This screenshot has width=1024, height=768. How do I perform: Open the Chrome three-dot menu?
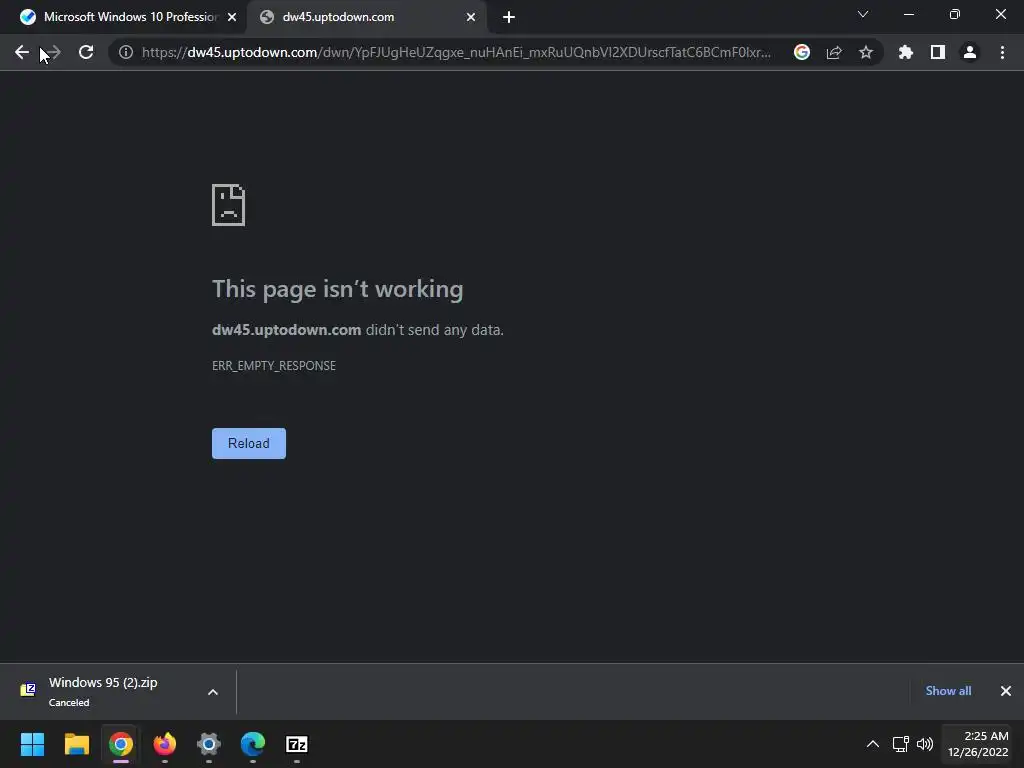tap(1002, 52)
